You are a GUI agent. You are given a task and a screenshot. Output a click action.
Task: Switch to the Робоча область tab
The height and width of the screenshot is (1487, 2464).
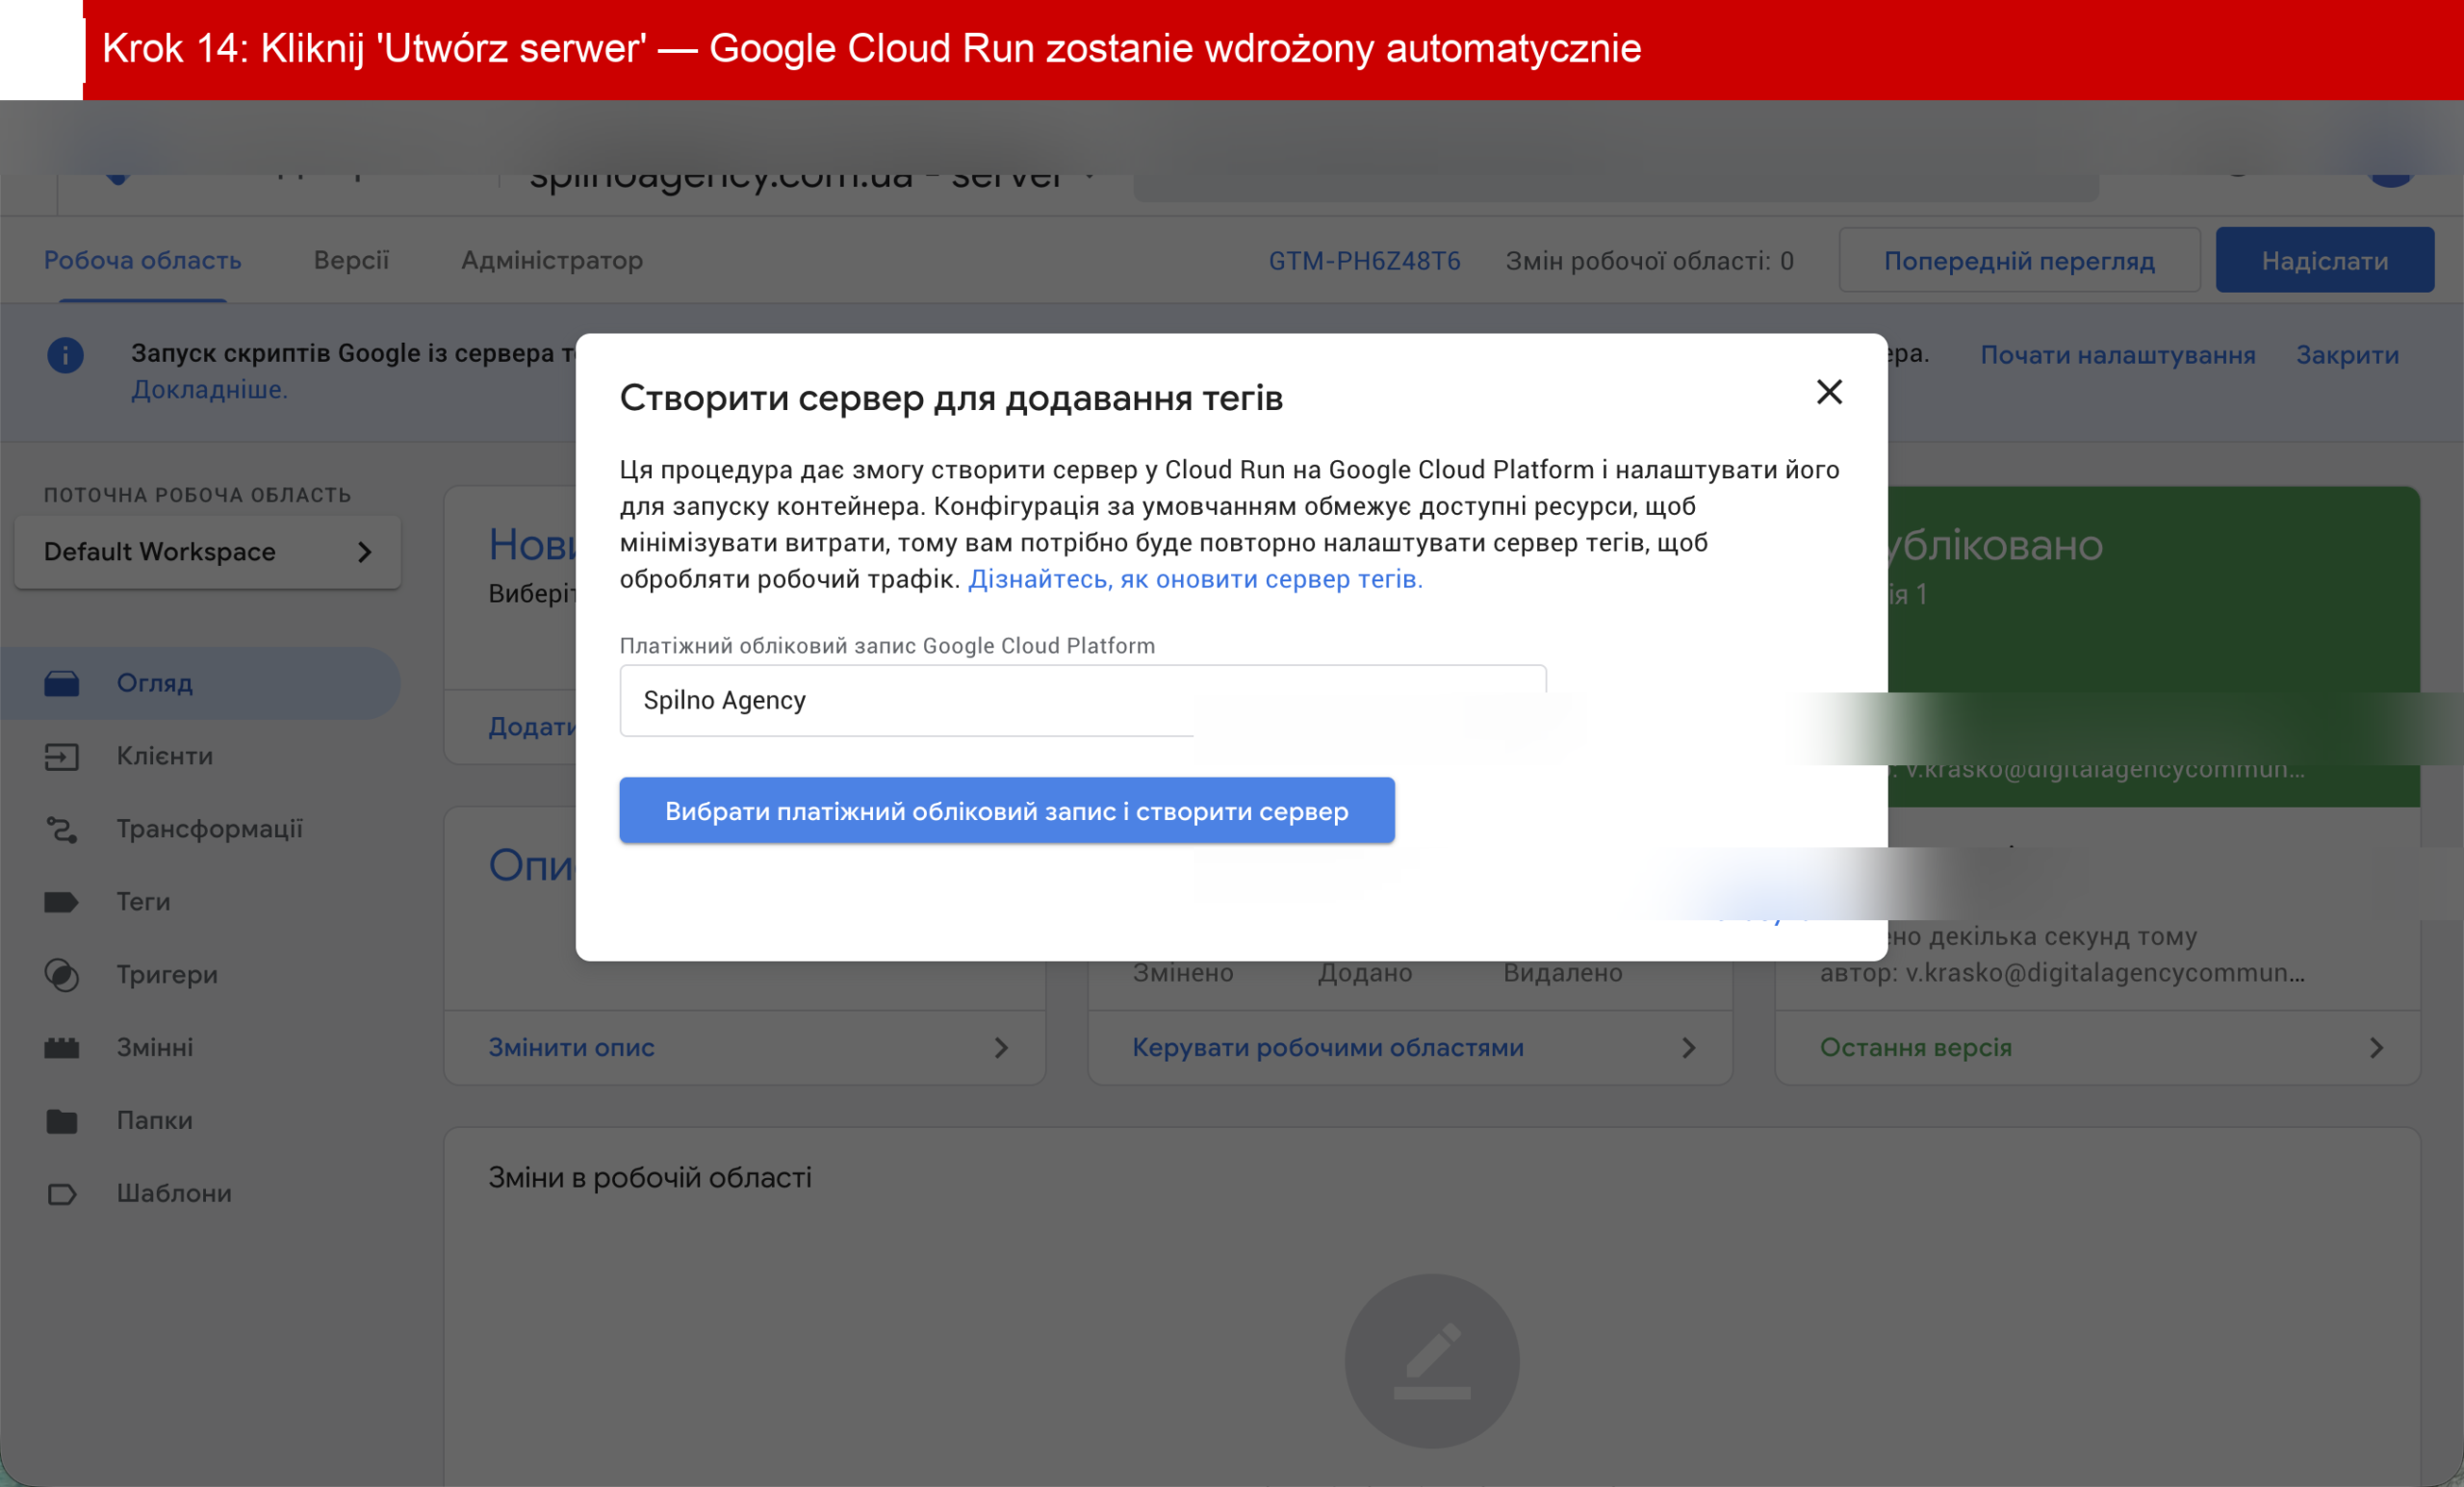point(143,261)
